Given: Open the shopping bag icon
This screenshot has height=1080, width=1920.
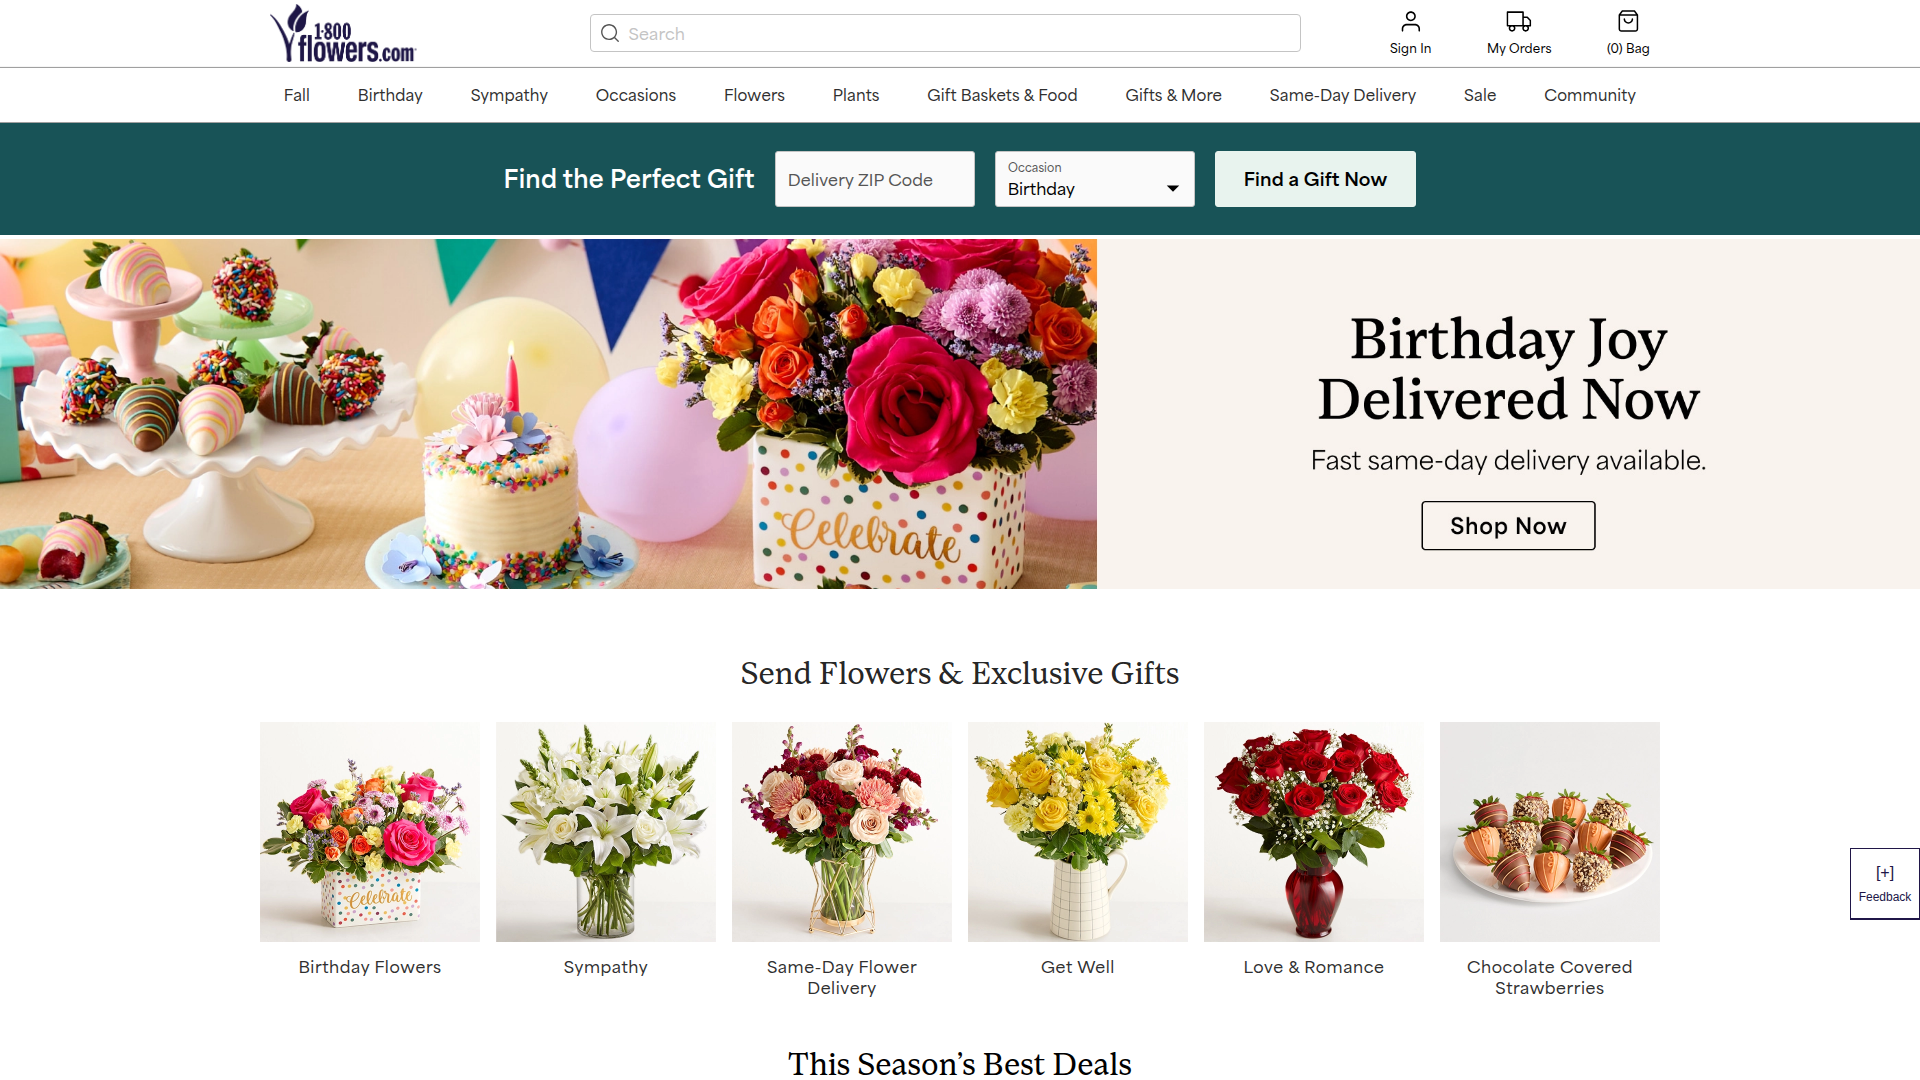Looking at the screenshot, I should click(x=1627, y=22).
